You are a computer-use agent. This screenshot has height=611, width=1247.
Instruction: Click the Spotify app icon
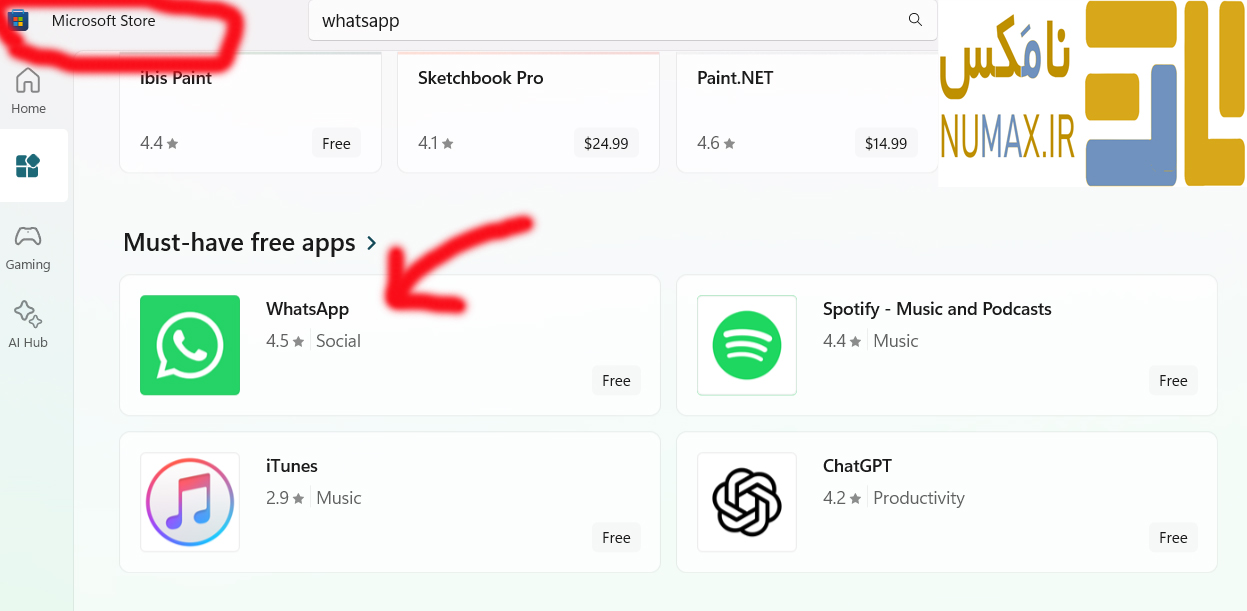tap(747, 345)
